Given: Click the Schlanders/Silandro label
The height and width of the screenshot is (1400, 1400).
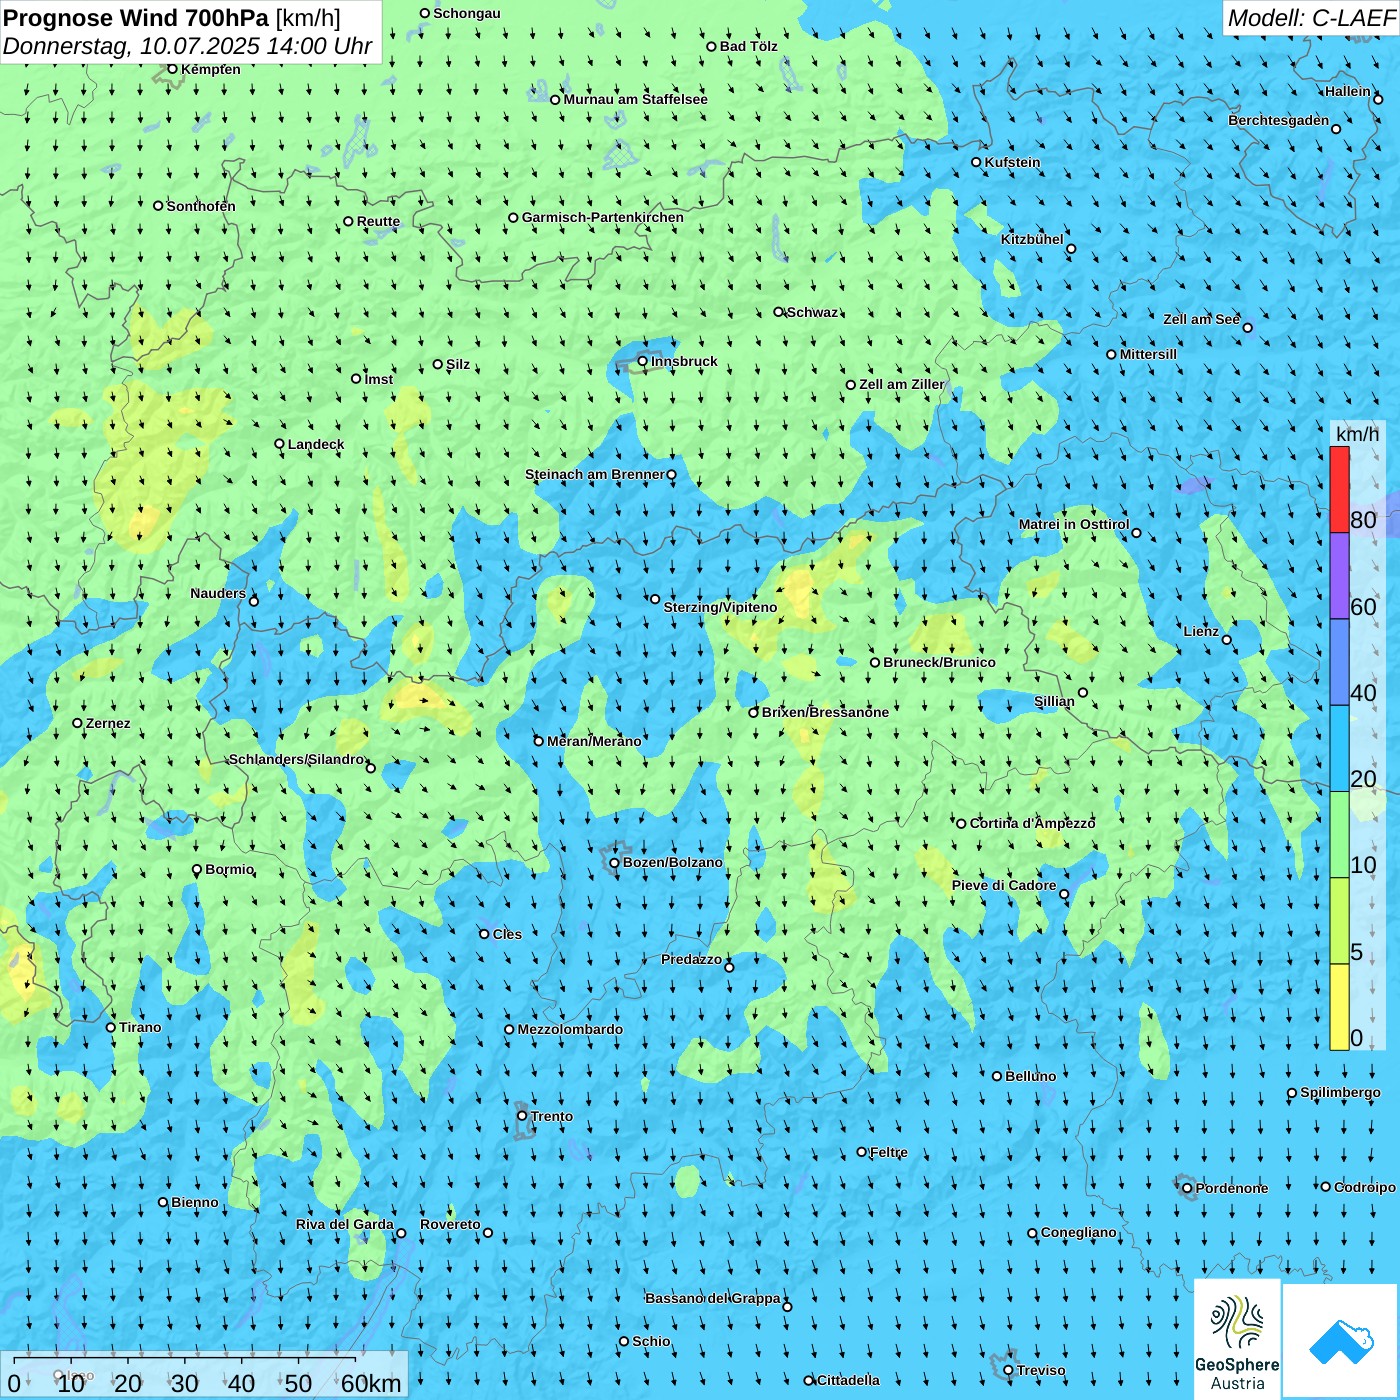Looking at the screenshot, I should 297,759.
